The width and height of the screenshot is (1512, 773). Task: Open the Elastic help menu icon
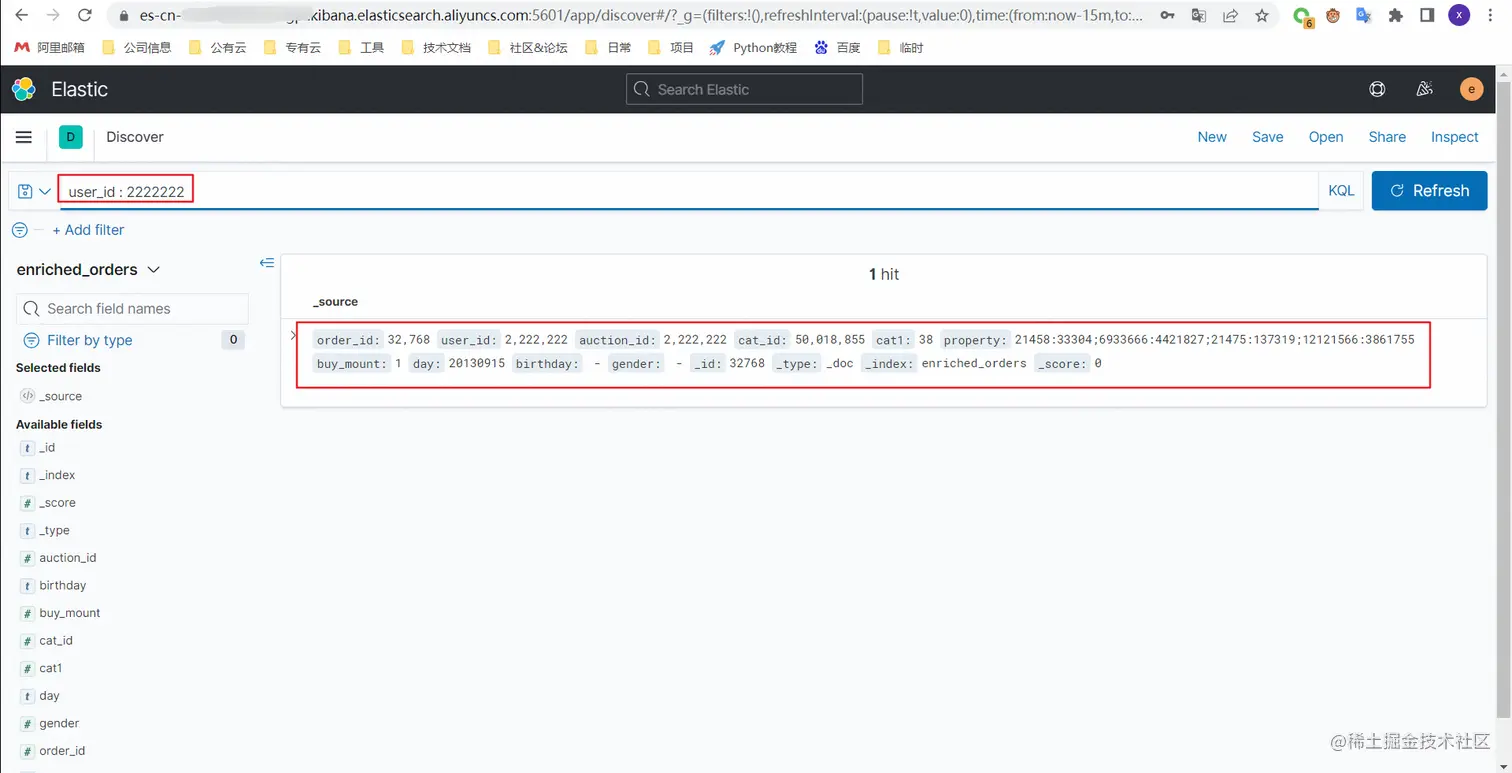[x=1377, y=89]
